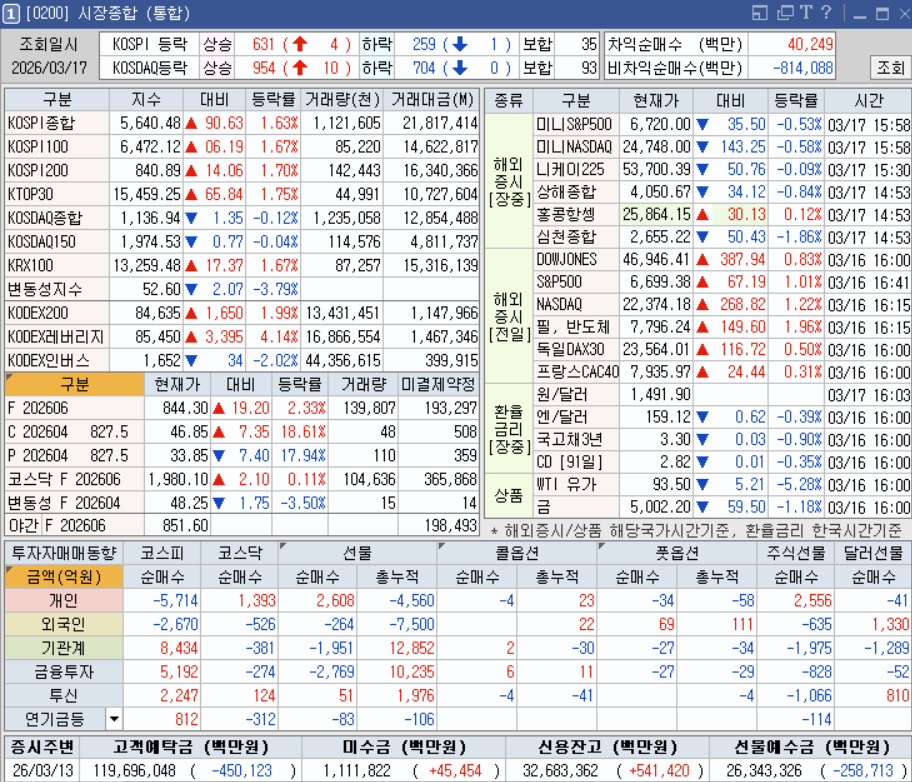
Task: Click the orange 금액(억원) unit header
Action: [64, 577]
